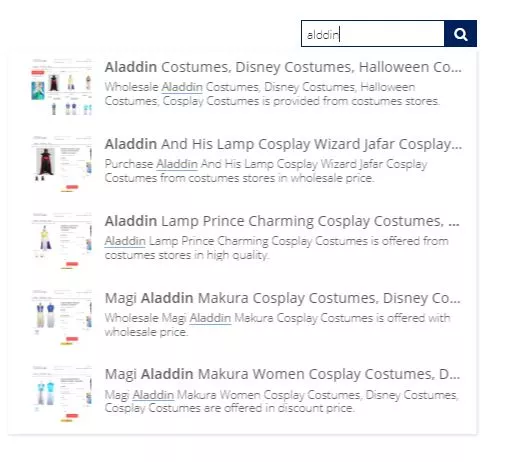Screen dimensions: 505x462
Task: Click the underlined Aladdin in the last result description
Action: pyautogui.click(x=153, y=395)
